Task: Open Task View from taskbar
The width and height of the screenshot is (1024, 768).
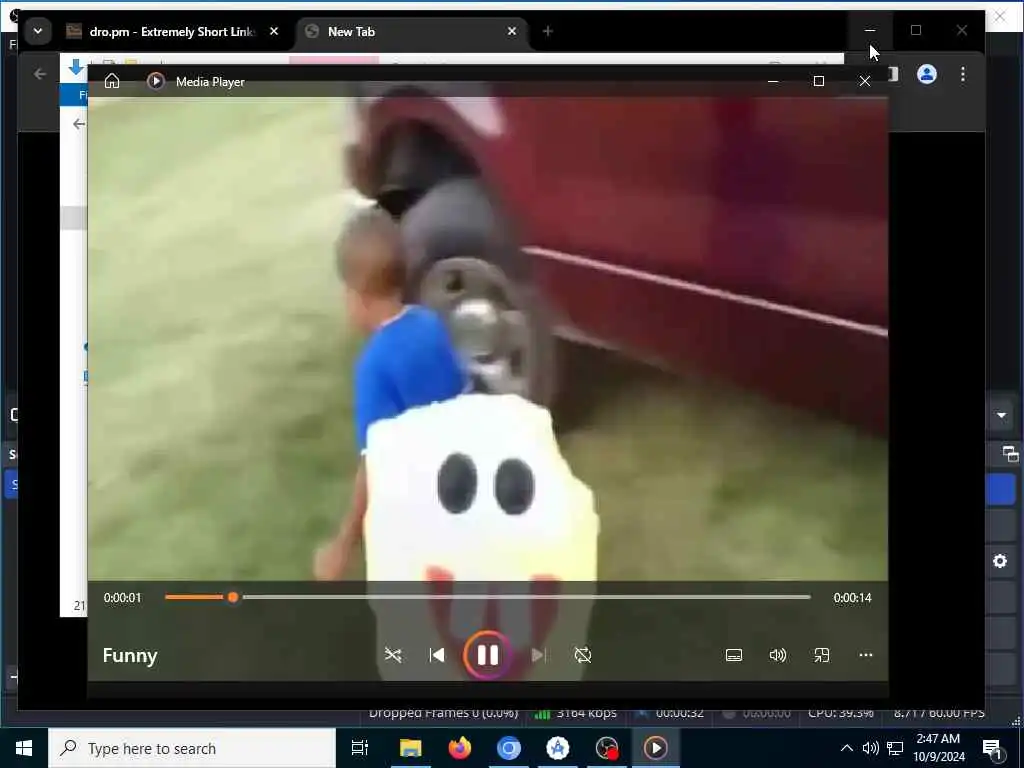Action: pyautogui.click(x=360, y=748)
